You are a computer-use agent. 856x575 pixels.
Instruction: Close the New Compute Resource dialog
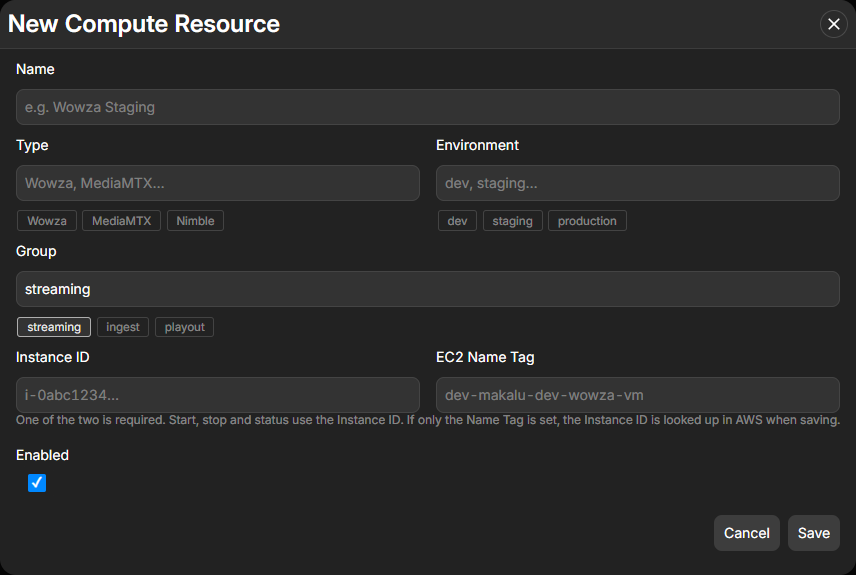coord(833,24)
